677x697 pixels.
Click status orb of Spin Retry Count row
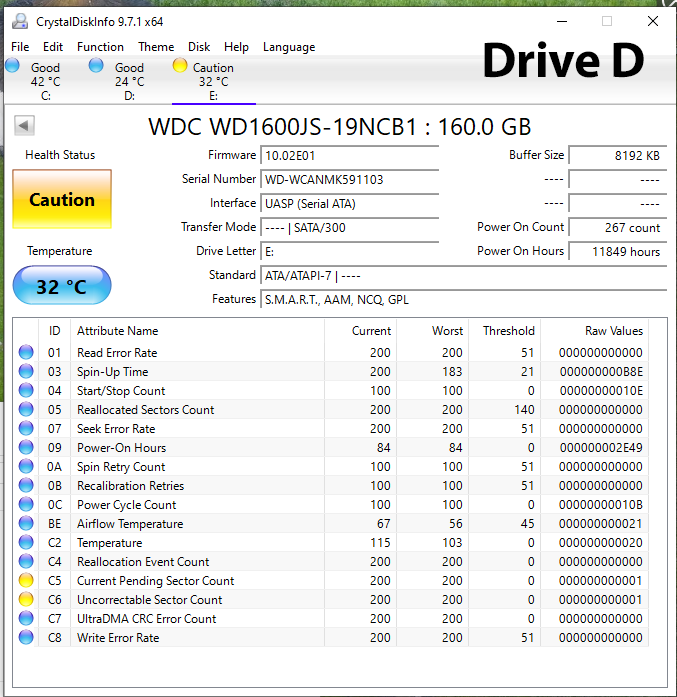(x=26, y=466)
